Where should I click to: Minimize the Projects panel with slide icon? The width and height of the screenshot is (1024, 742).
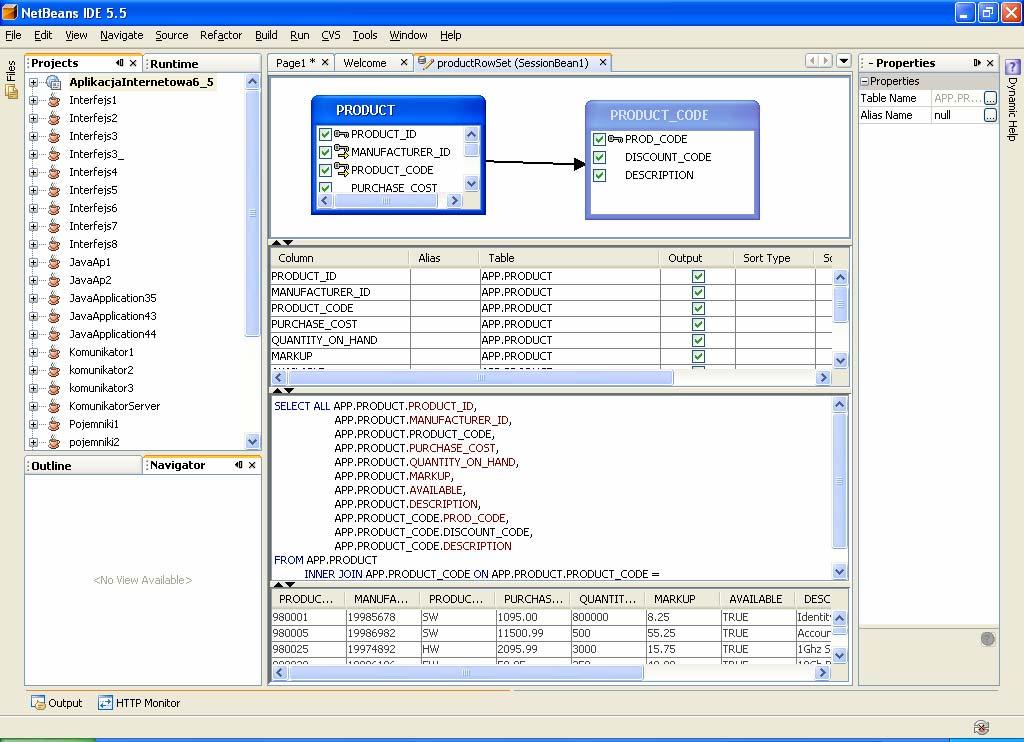pos(120,63)
